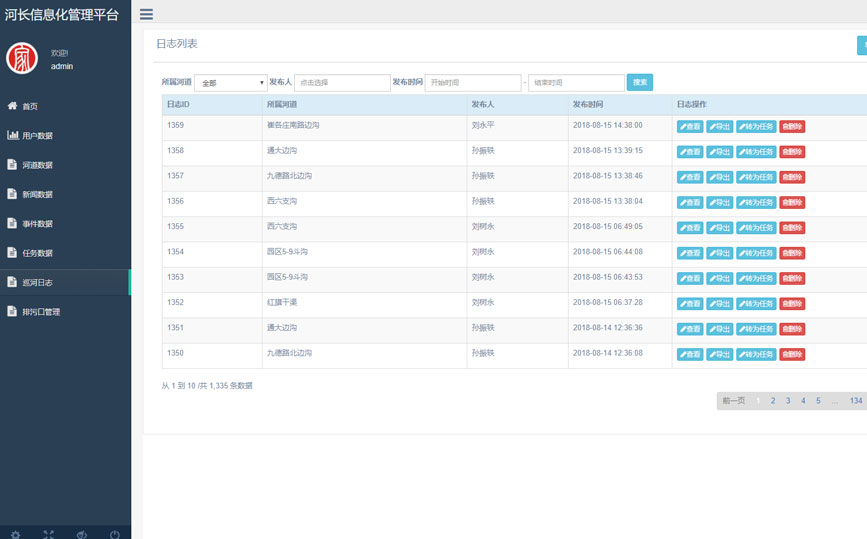Go to 首页 via the home icon

12,106
